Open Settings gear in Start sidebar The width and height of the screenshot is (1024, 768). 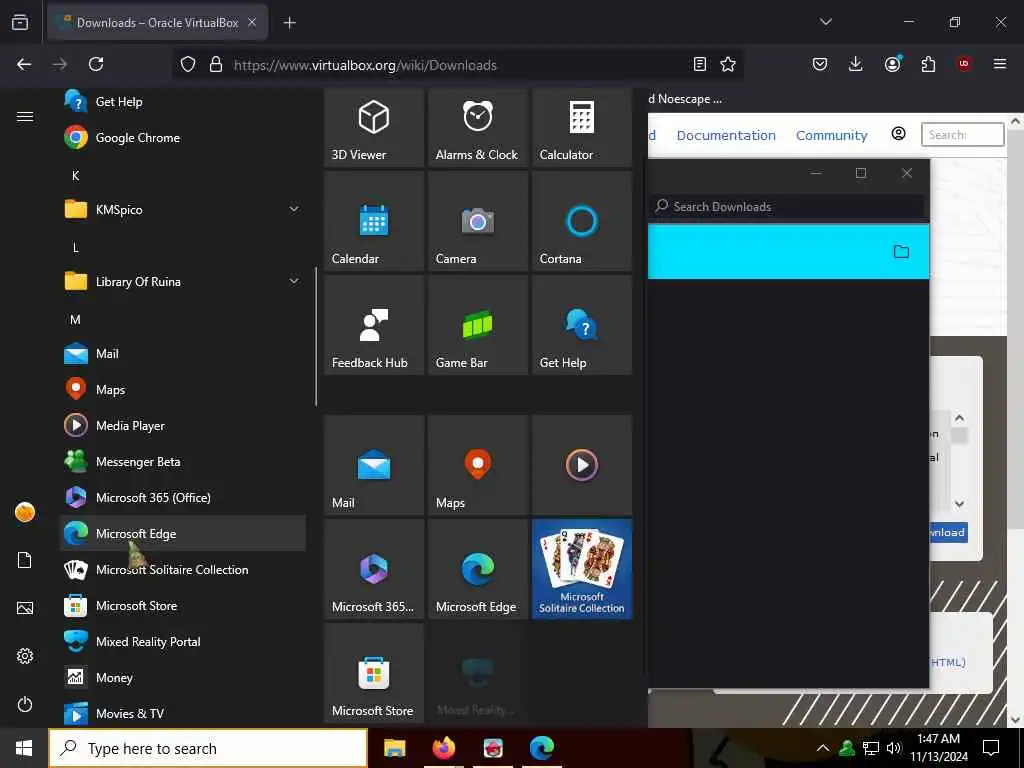[25, 656]
